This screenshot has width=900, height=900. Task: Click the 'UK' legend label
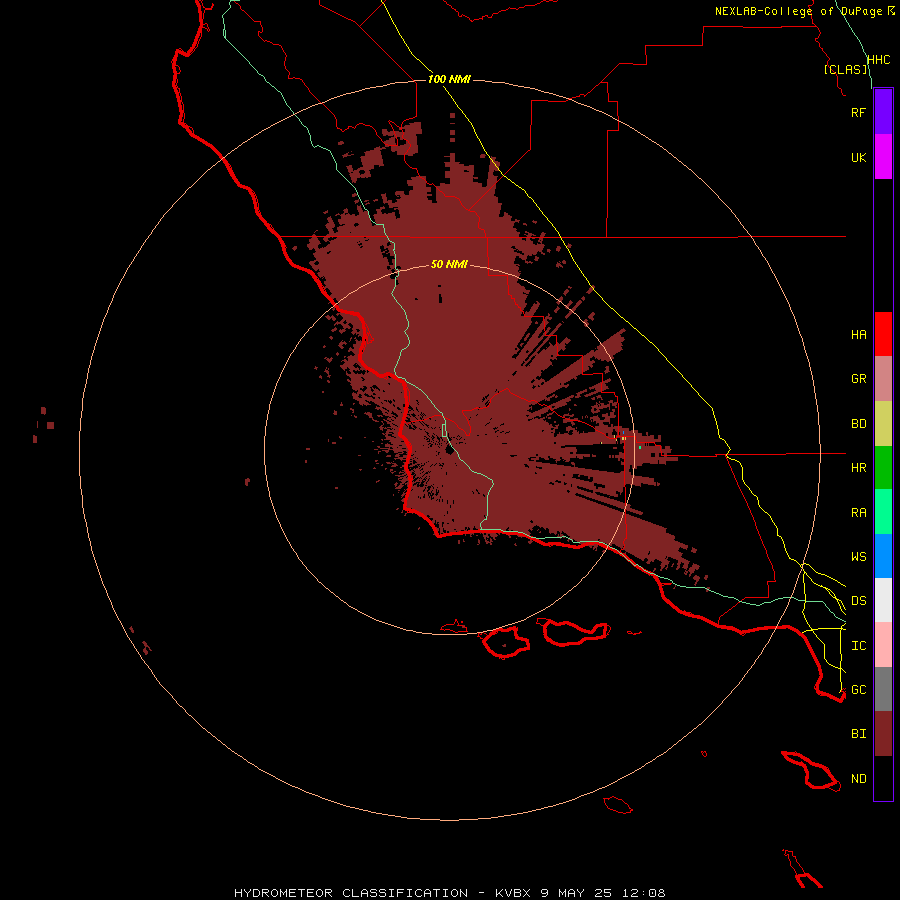[x=858, y=158]
